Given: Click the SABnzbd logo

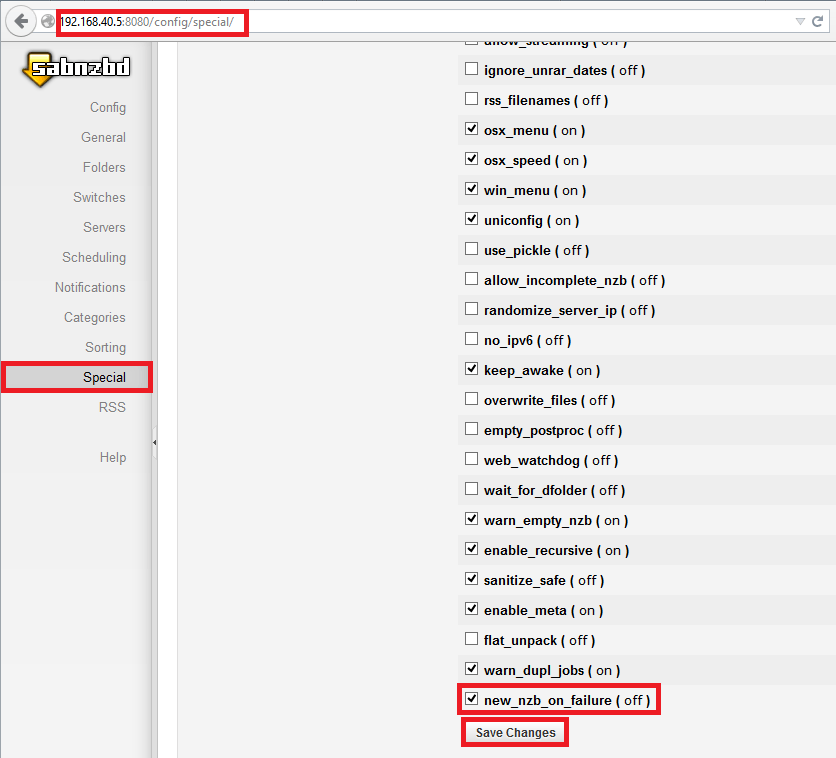Looking at the screenshot, I should (x=76, y=69).
